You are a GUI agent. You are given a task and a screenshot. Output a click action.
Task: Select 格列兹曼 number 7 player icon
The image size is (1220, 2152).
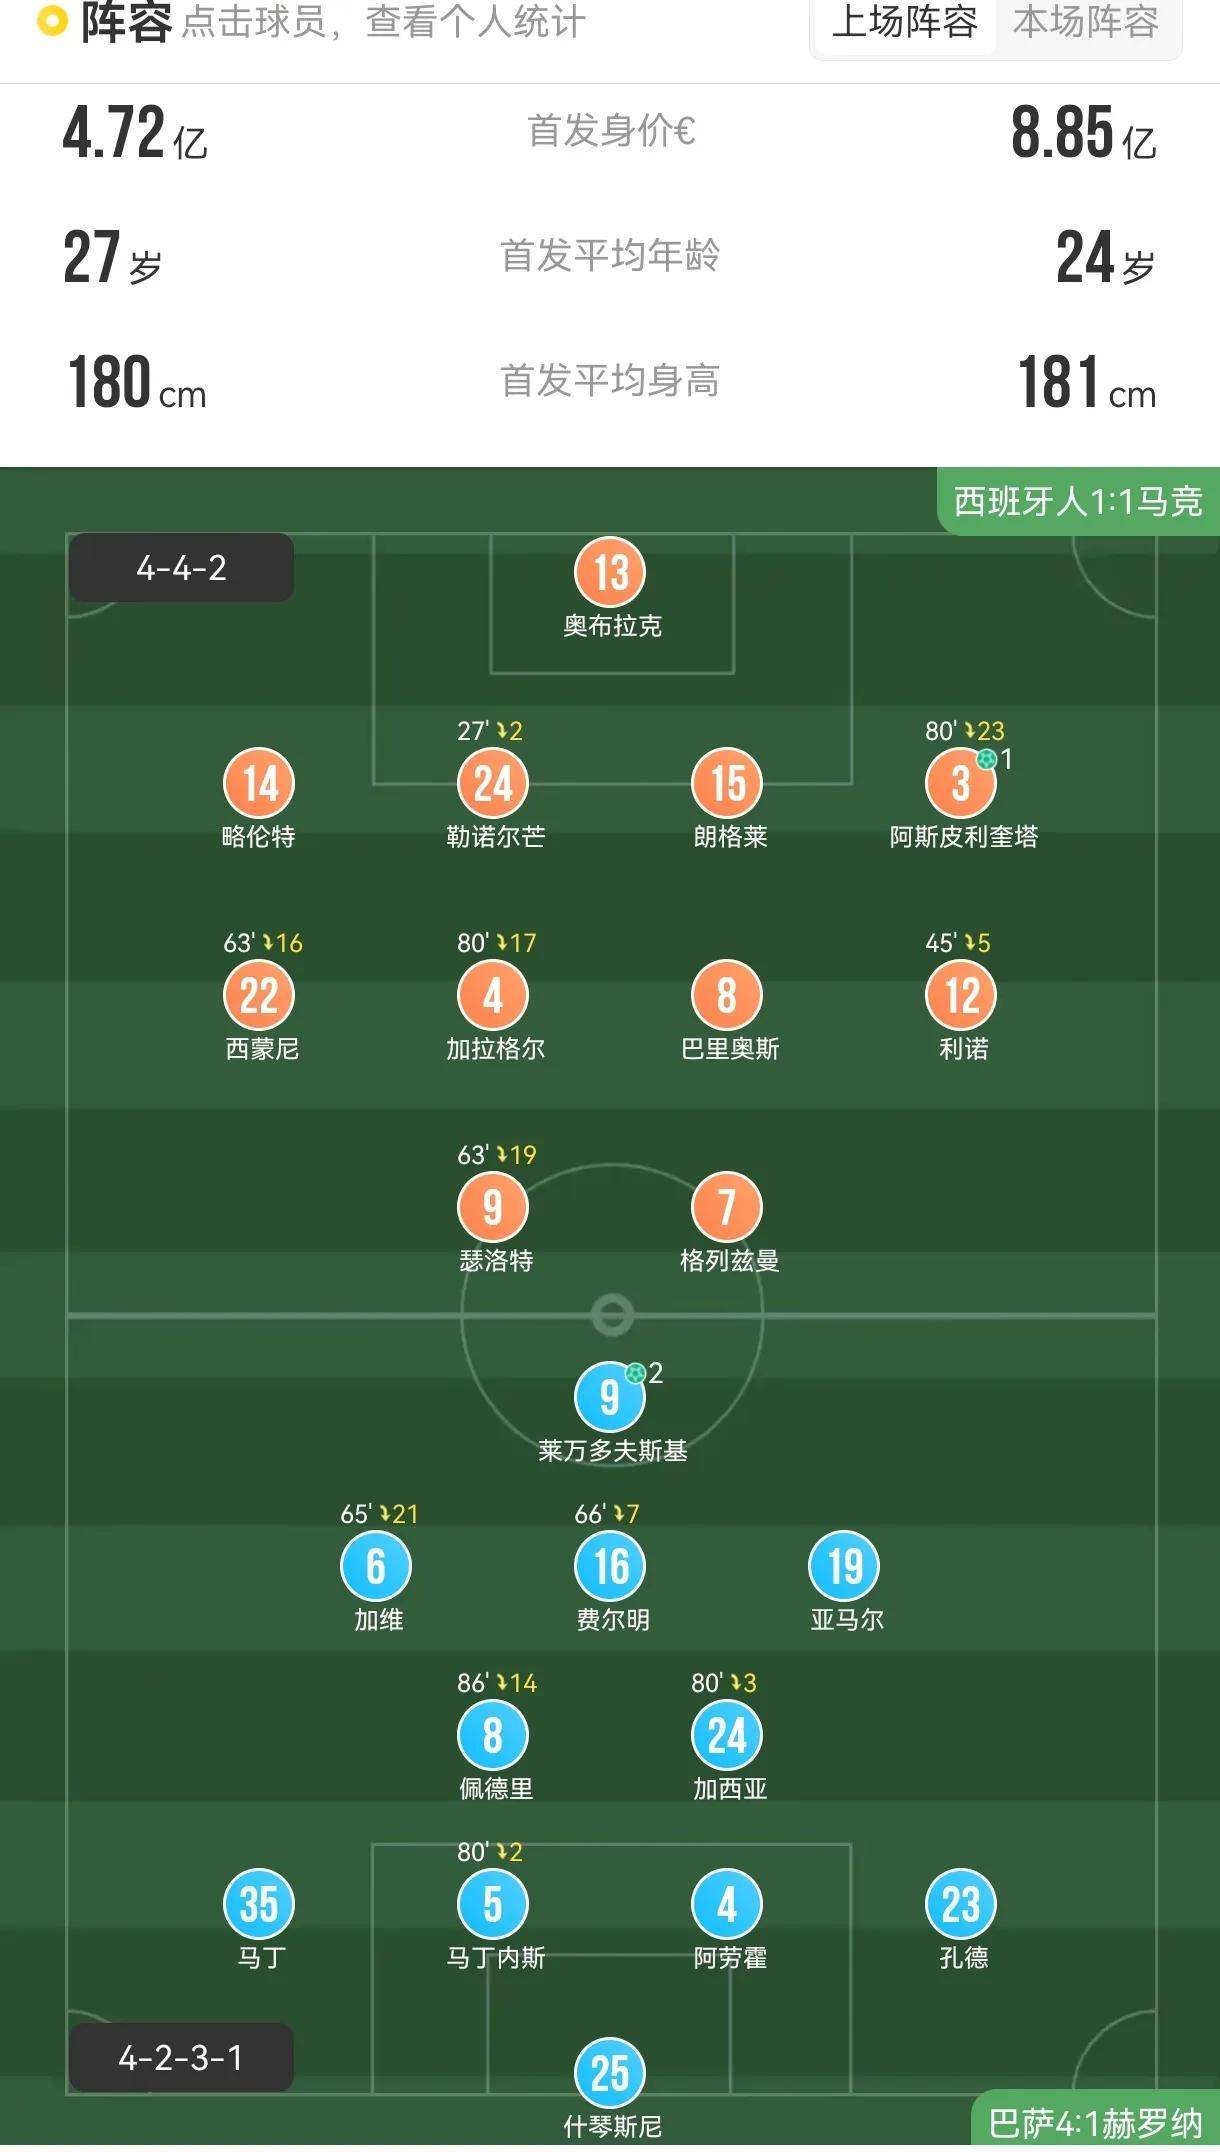coord(727,1207)
